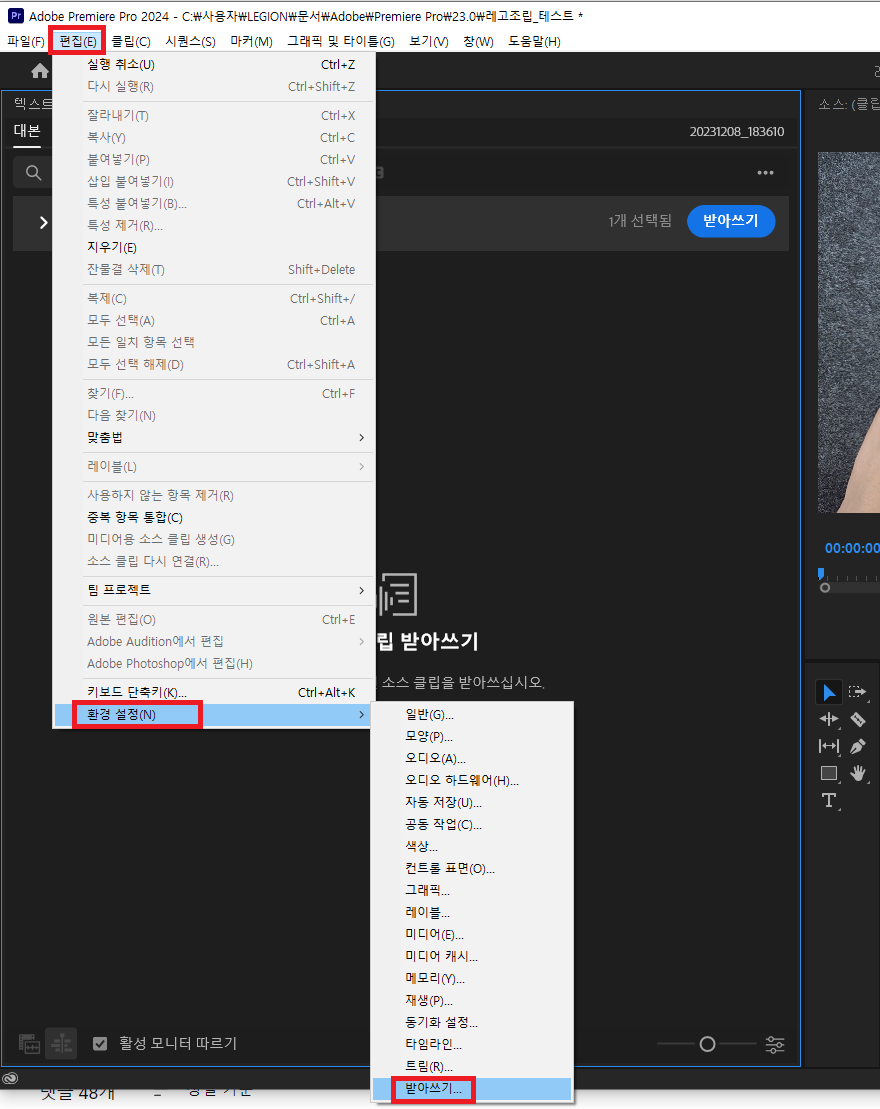This screenshot has width=880, height=1109.
Task: Open the 그래픽 및 타이틀(G) menu
Action: pyautogui.click(x=340, y=41)
